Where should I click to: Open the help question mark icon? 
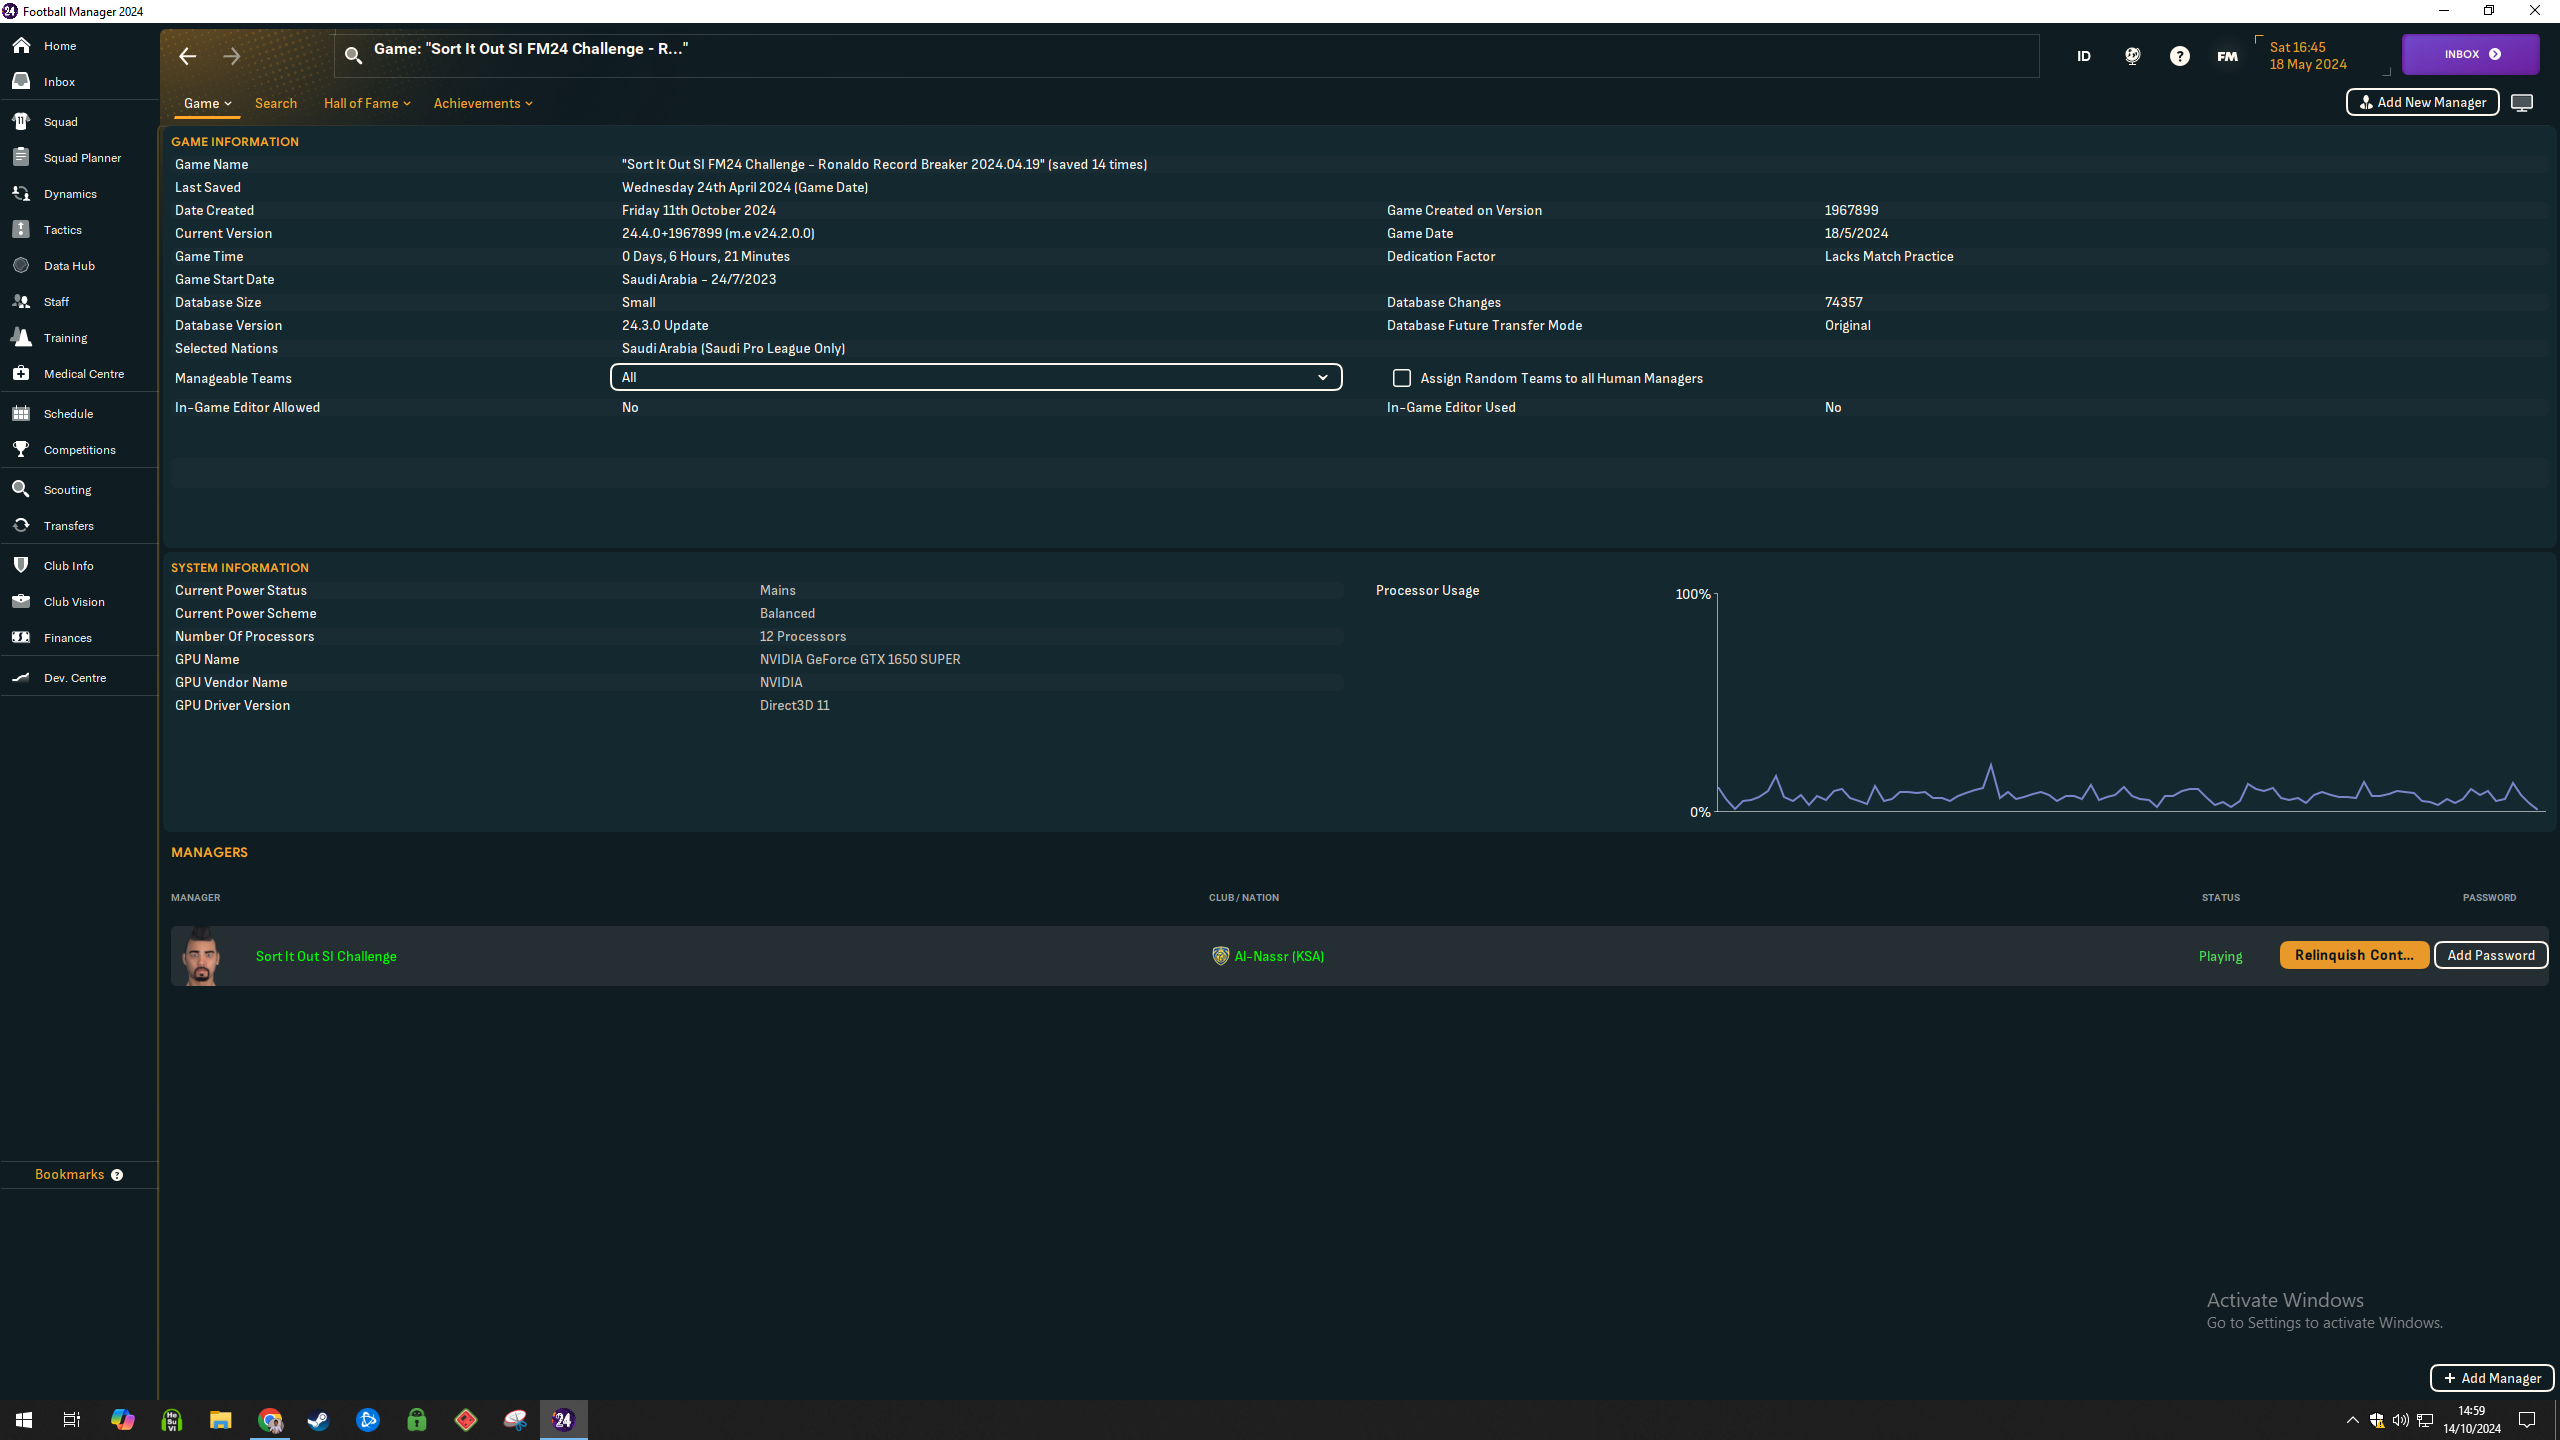(2180, 57)
